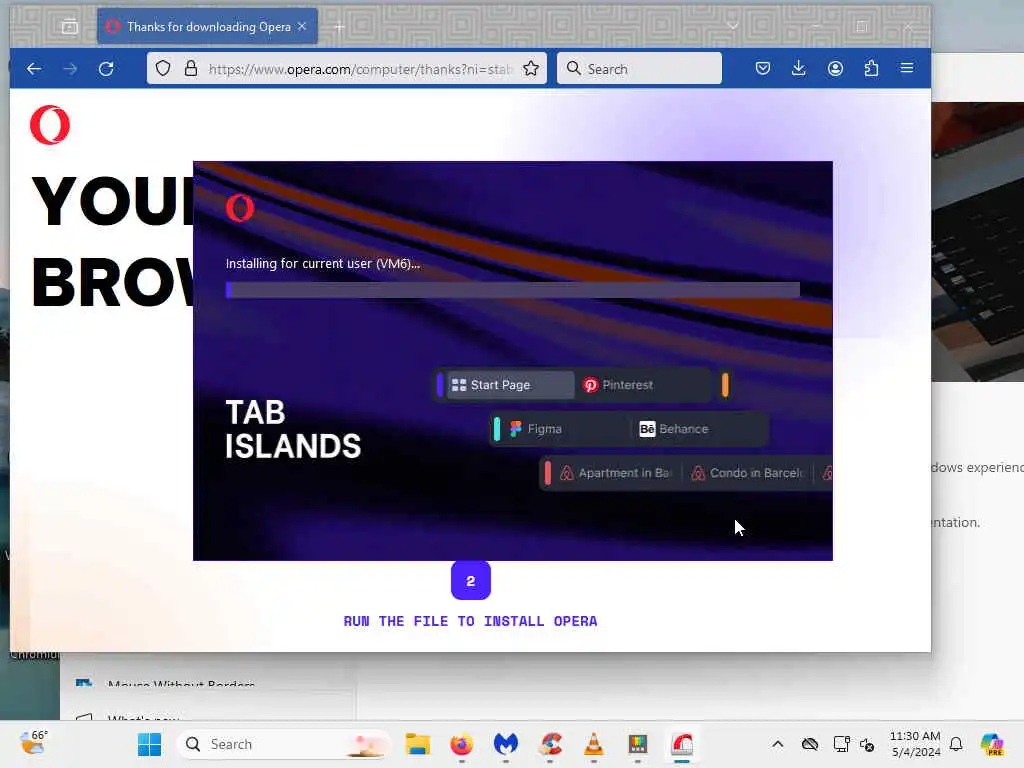This screenshot has height=768, width=1024.
Task: Expand the hidden system tray icons chevron
Action: 777,744
